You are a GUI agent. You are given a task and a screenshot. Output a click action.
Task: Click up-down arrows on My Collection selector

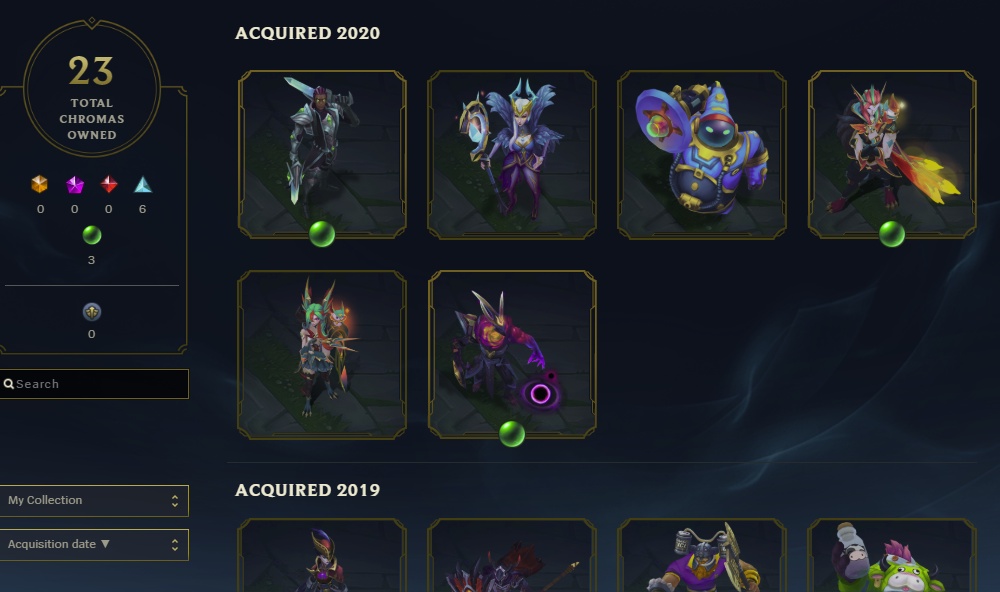(175, 501)
